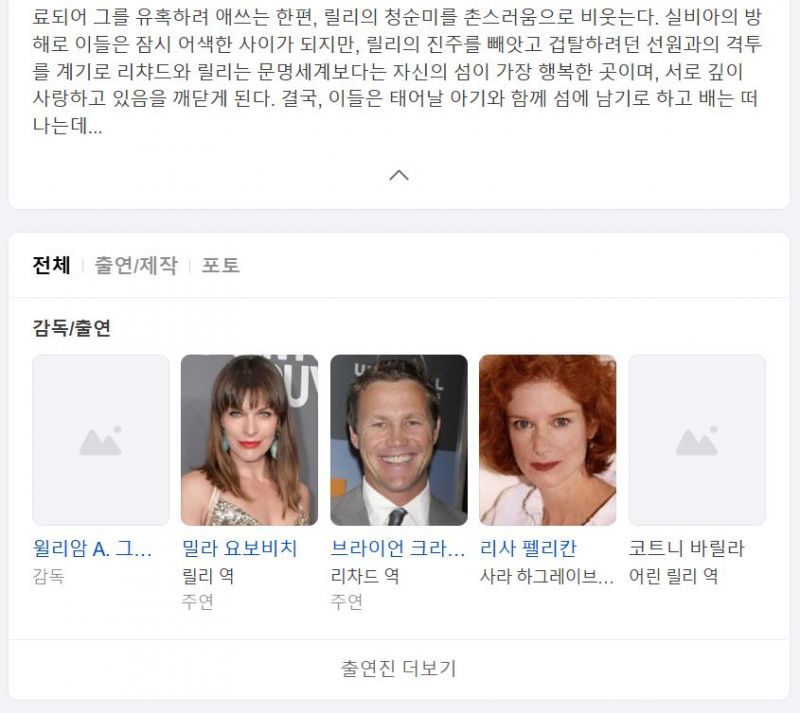This screenshot has width=800, height=713.
Task: Click the 릴리 역 role label
Action: pyautogui.click(x=208, y=576)
